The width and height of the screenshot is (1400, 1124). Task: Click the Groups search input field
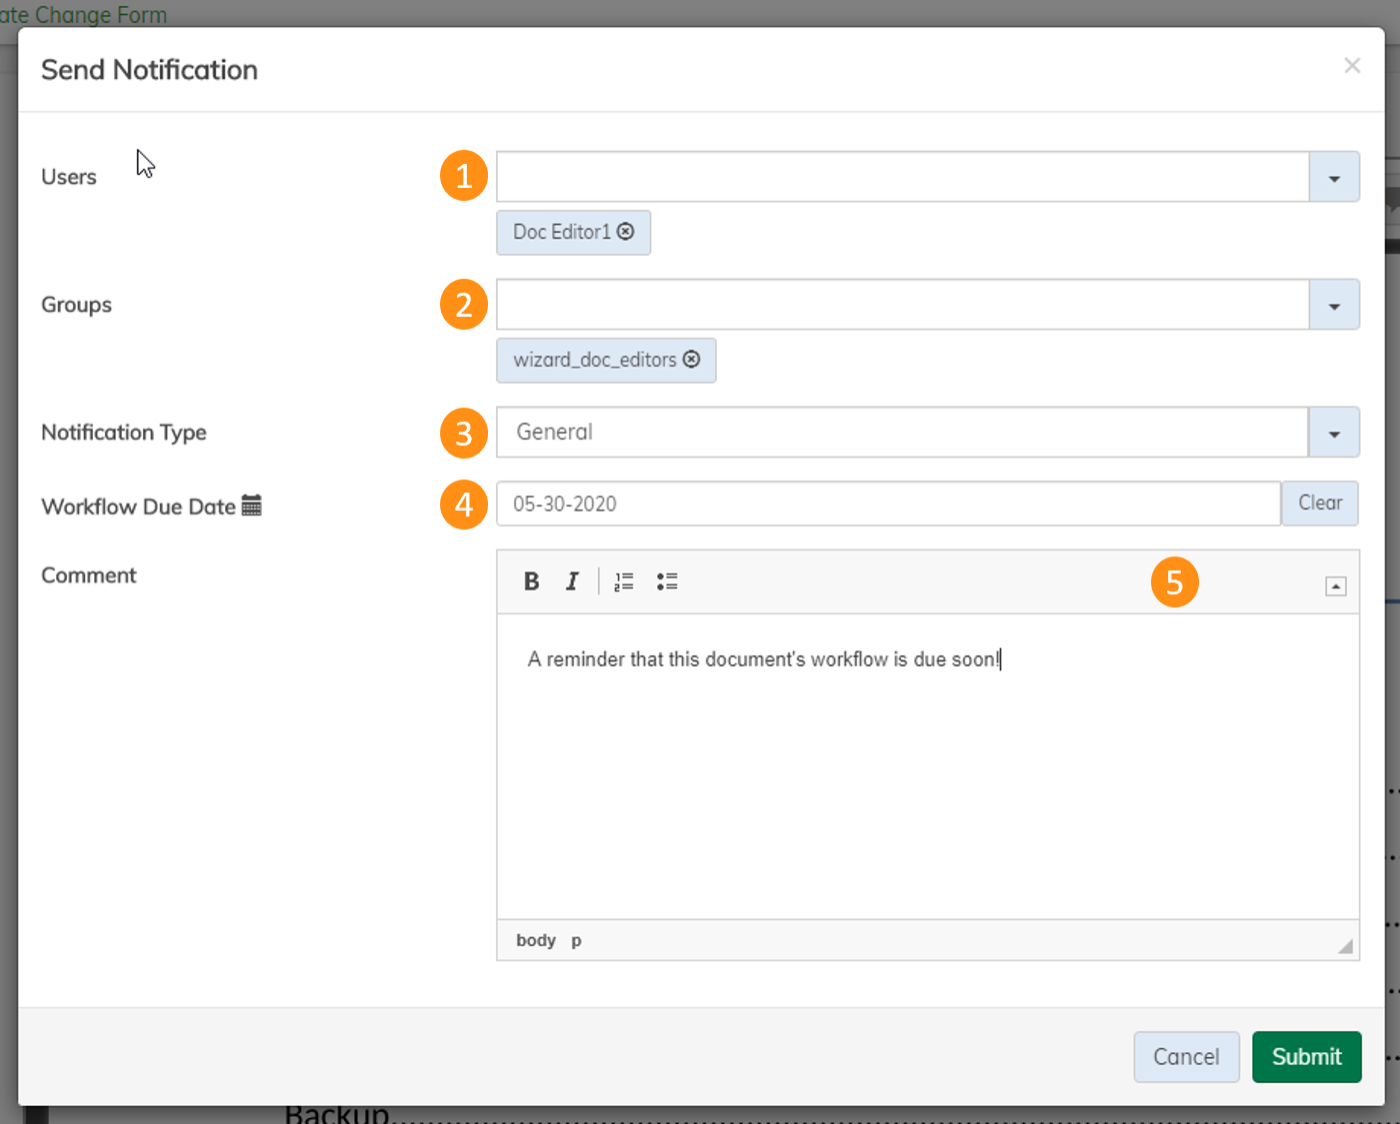coord(902,305)
